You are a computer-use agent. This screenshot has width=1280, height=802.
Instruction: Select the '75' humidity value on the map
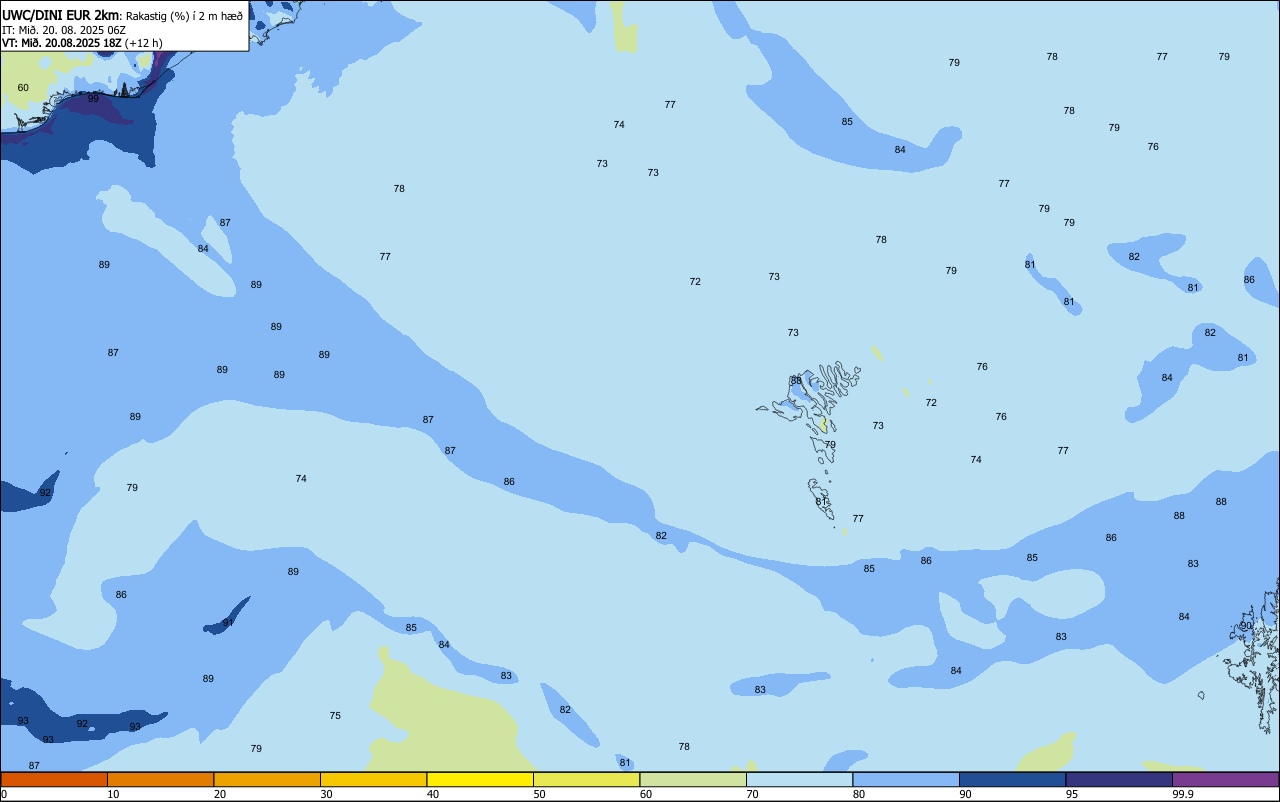(335, 715)
